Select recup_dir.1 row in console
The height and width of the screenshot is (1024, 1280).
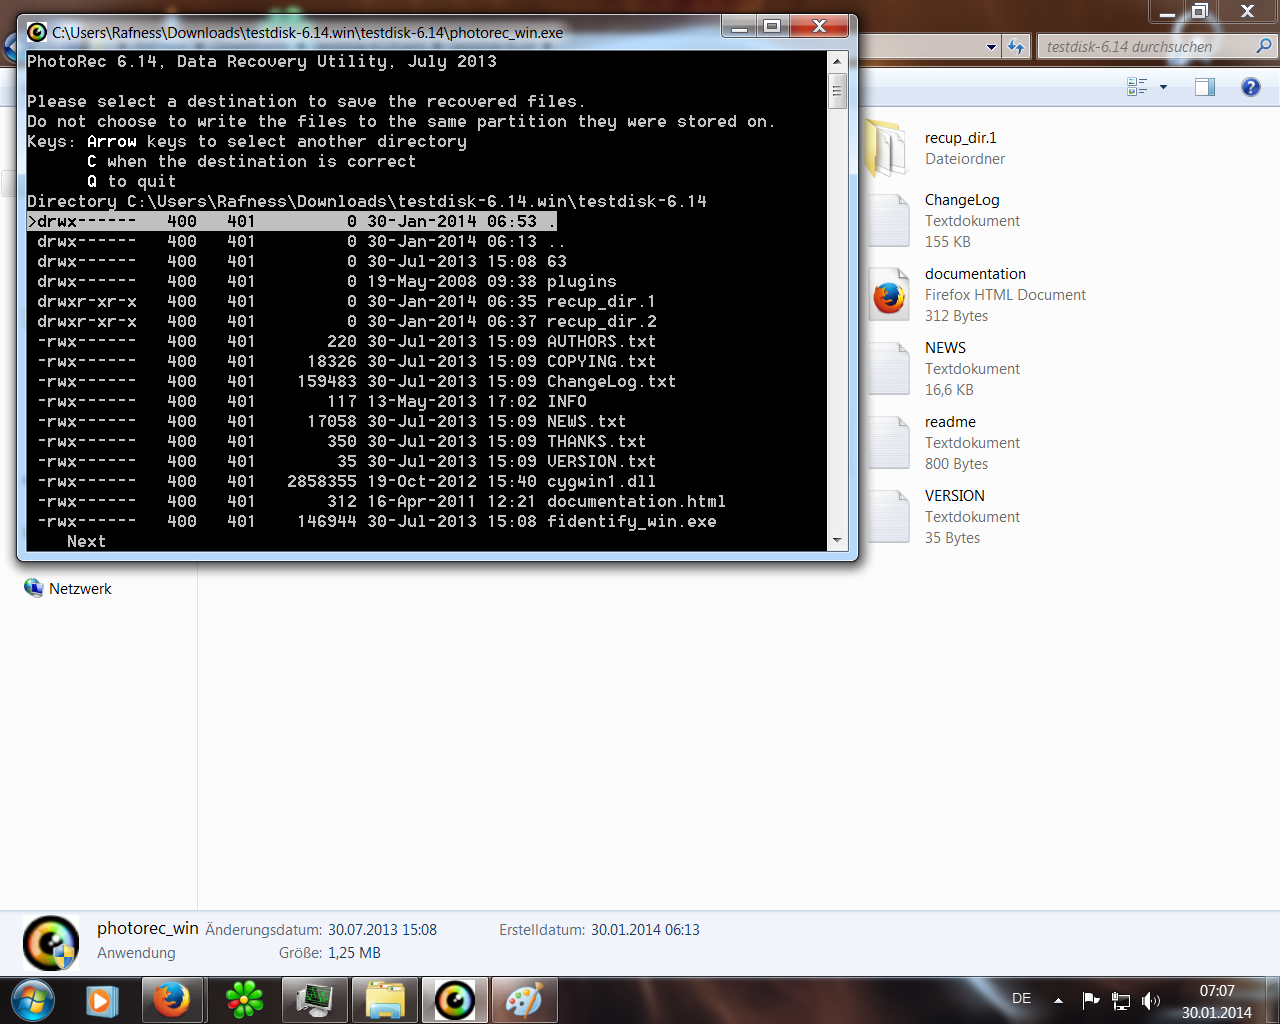click(347, 301)
